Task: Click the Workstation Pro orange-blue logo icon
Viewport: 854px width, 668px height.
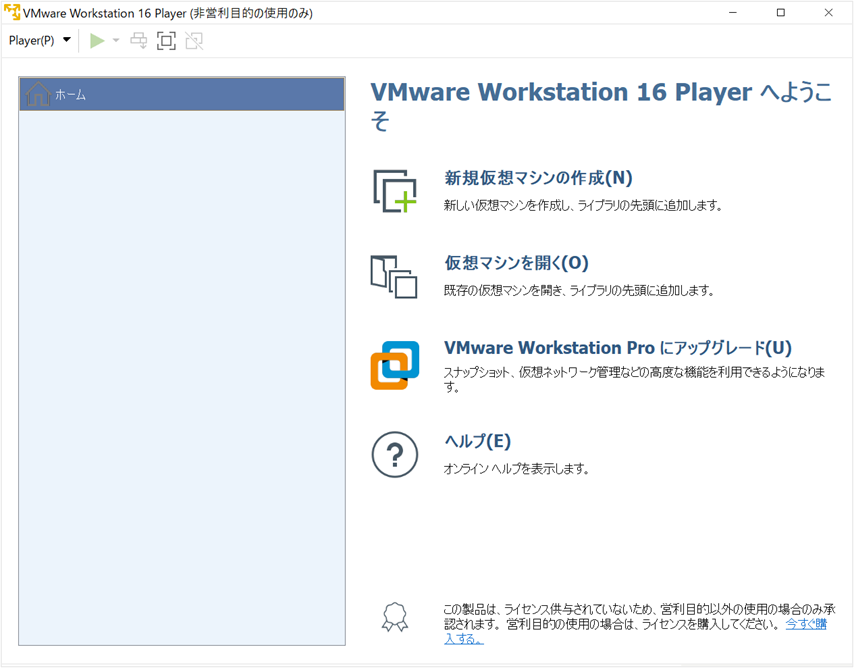Action: [x=395, y=365]
